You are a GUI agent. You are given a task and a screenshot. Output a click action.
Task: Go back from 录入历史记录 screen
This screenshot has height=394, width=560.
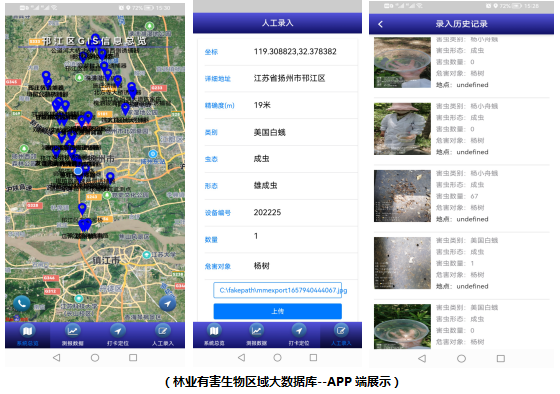(x=380, y=24)
